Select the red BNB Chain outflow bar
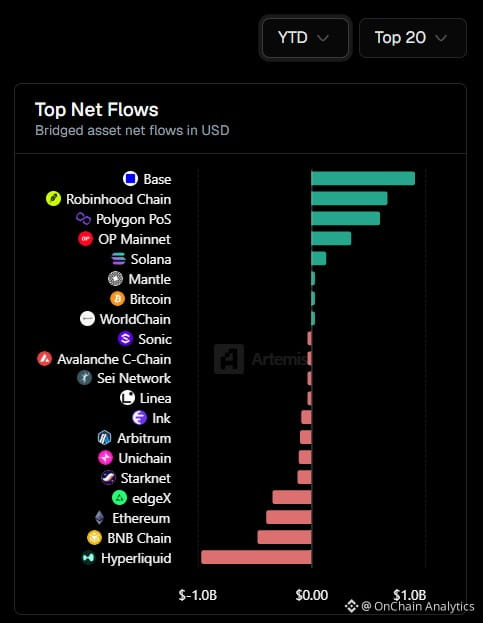The width and height of the screenshot is (483, 623). pyautogui.click(x=284, y=537)
